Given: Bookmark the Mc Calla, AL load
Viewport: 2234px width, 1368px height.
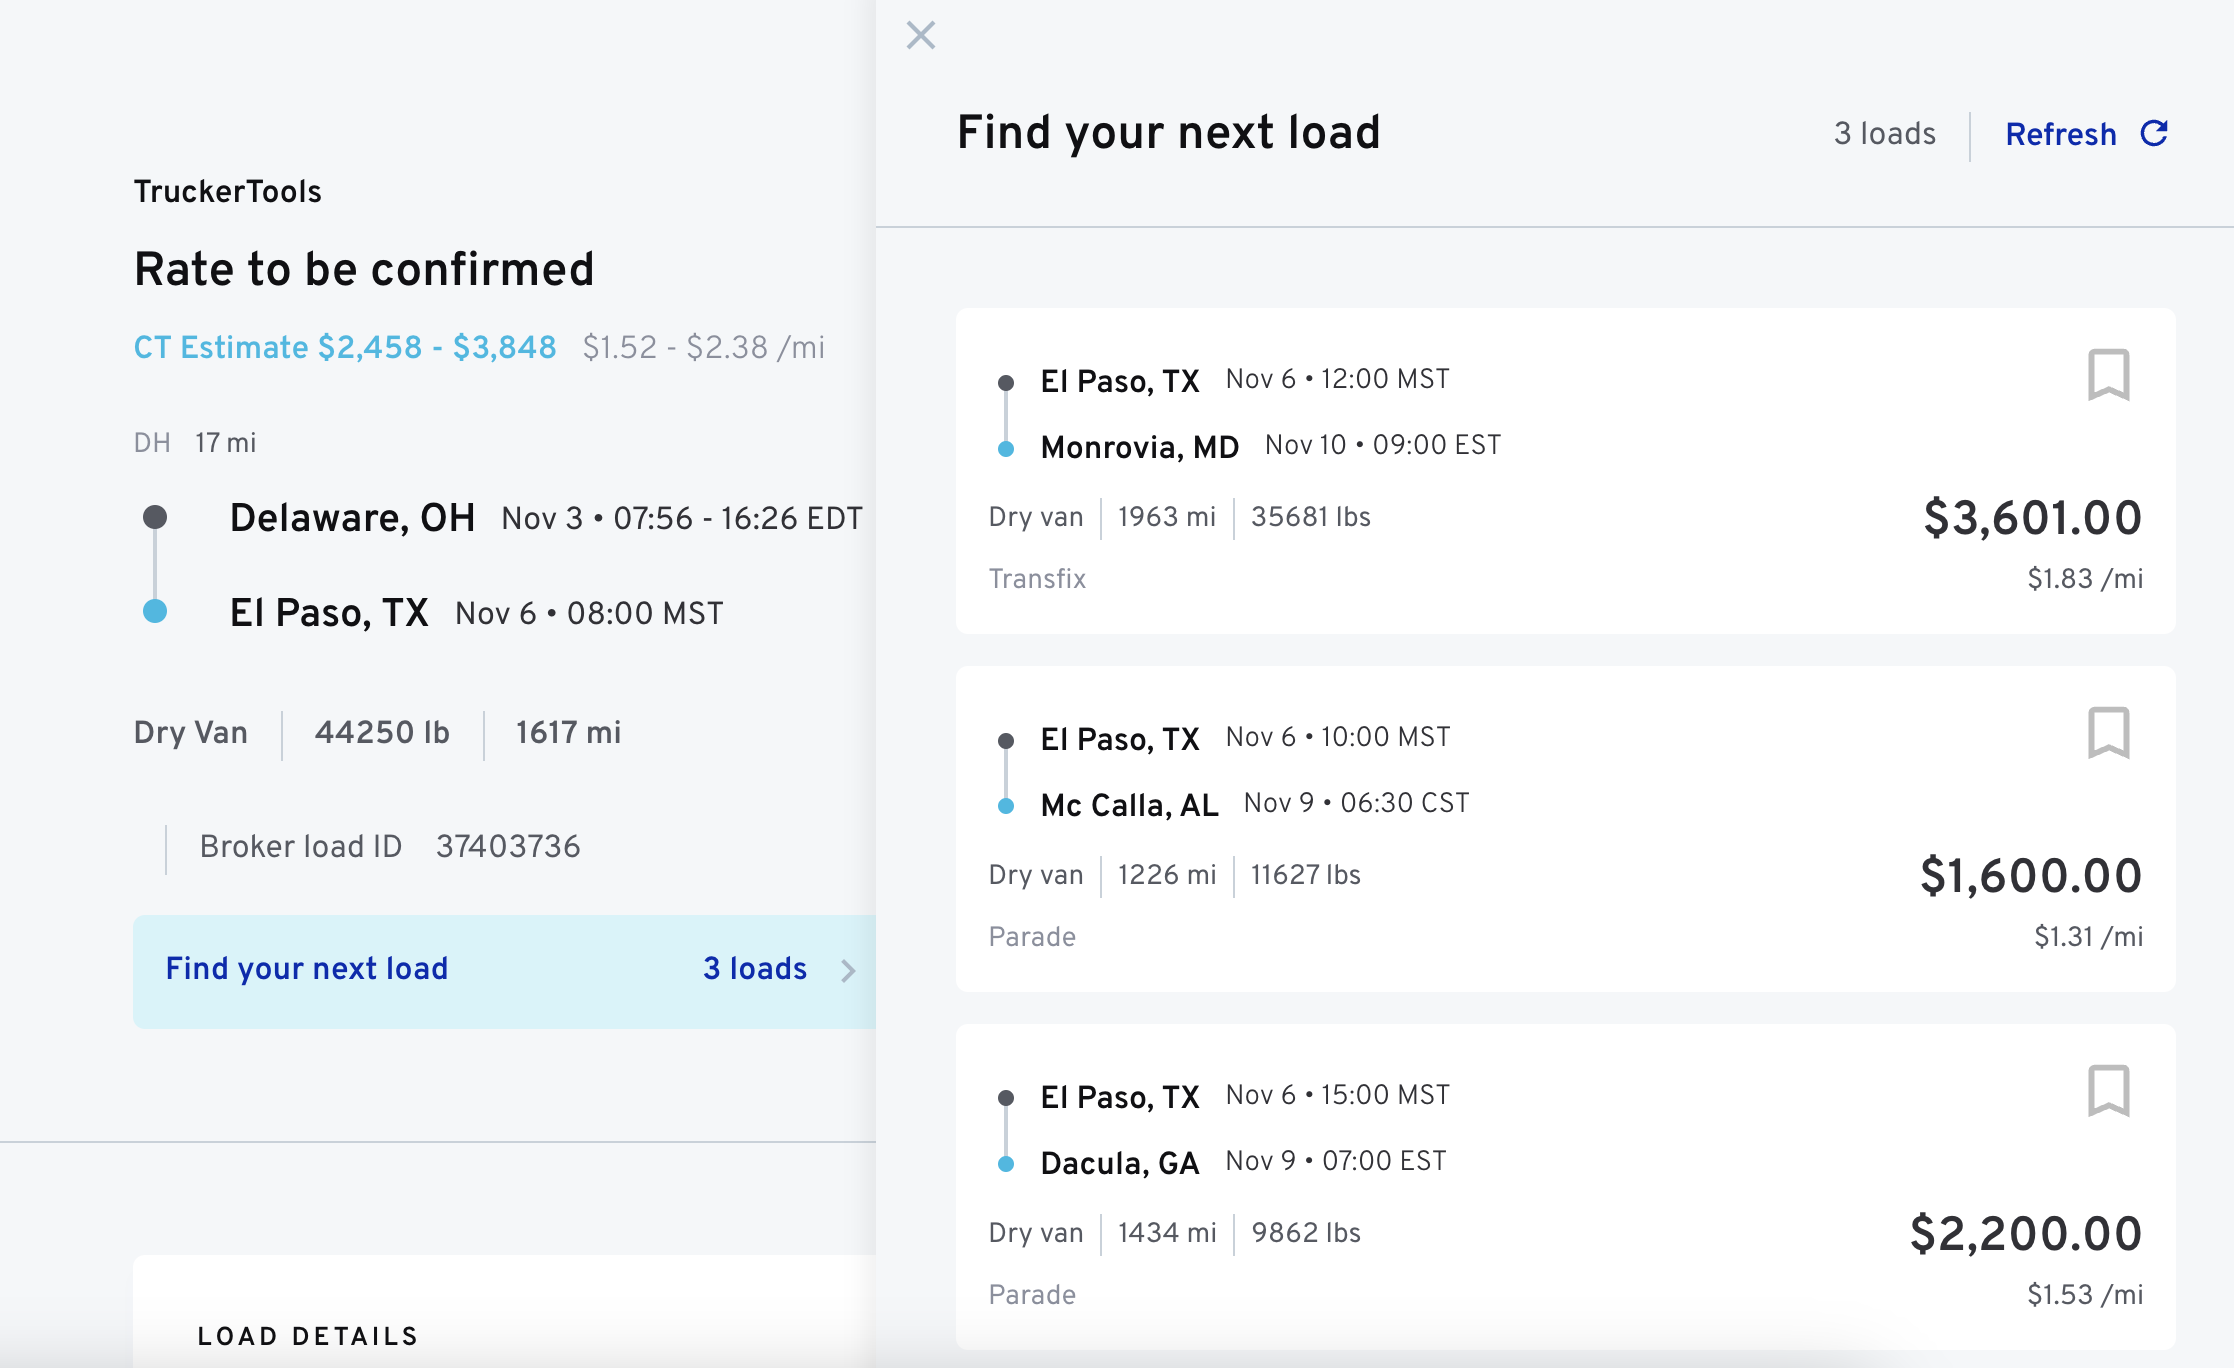Looking at the screenshot, I should tap(2108, 733).
